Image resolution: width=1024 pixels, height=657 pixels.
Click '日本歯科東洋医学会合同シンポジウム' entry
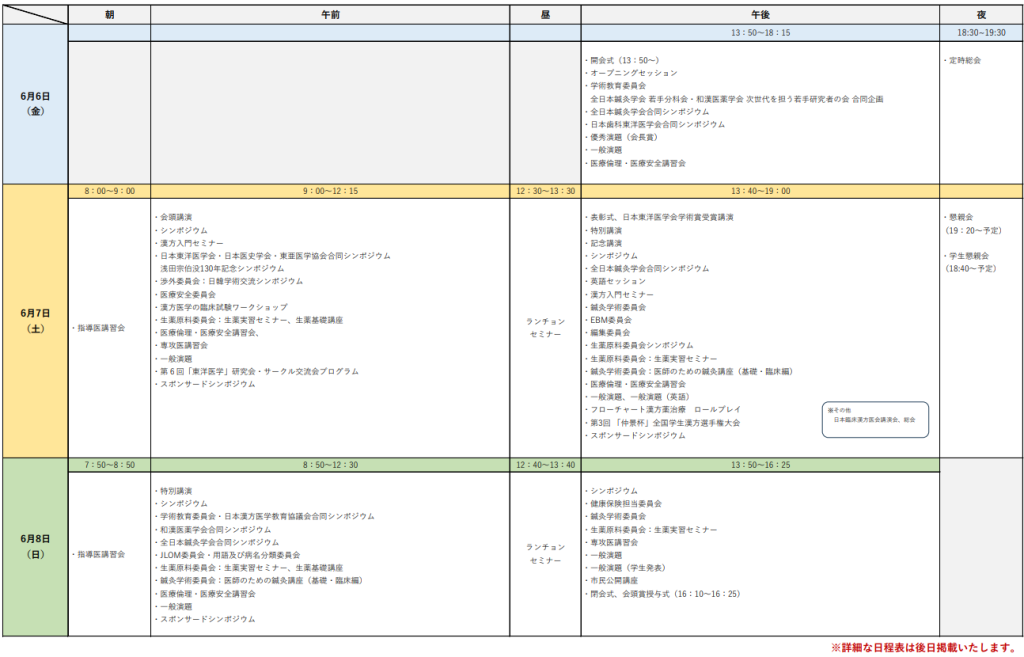point(655,124)
